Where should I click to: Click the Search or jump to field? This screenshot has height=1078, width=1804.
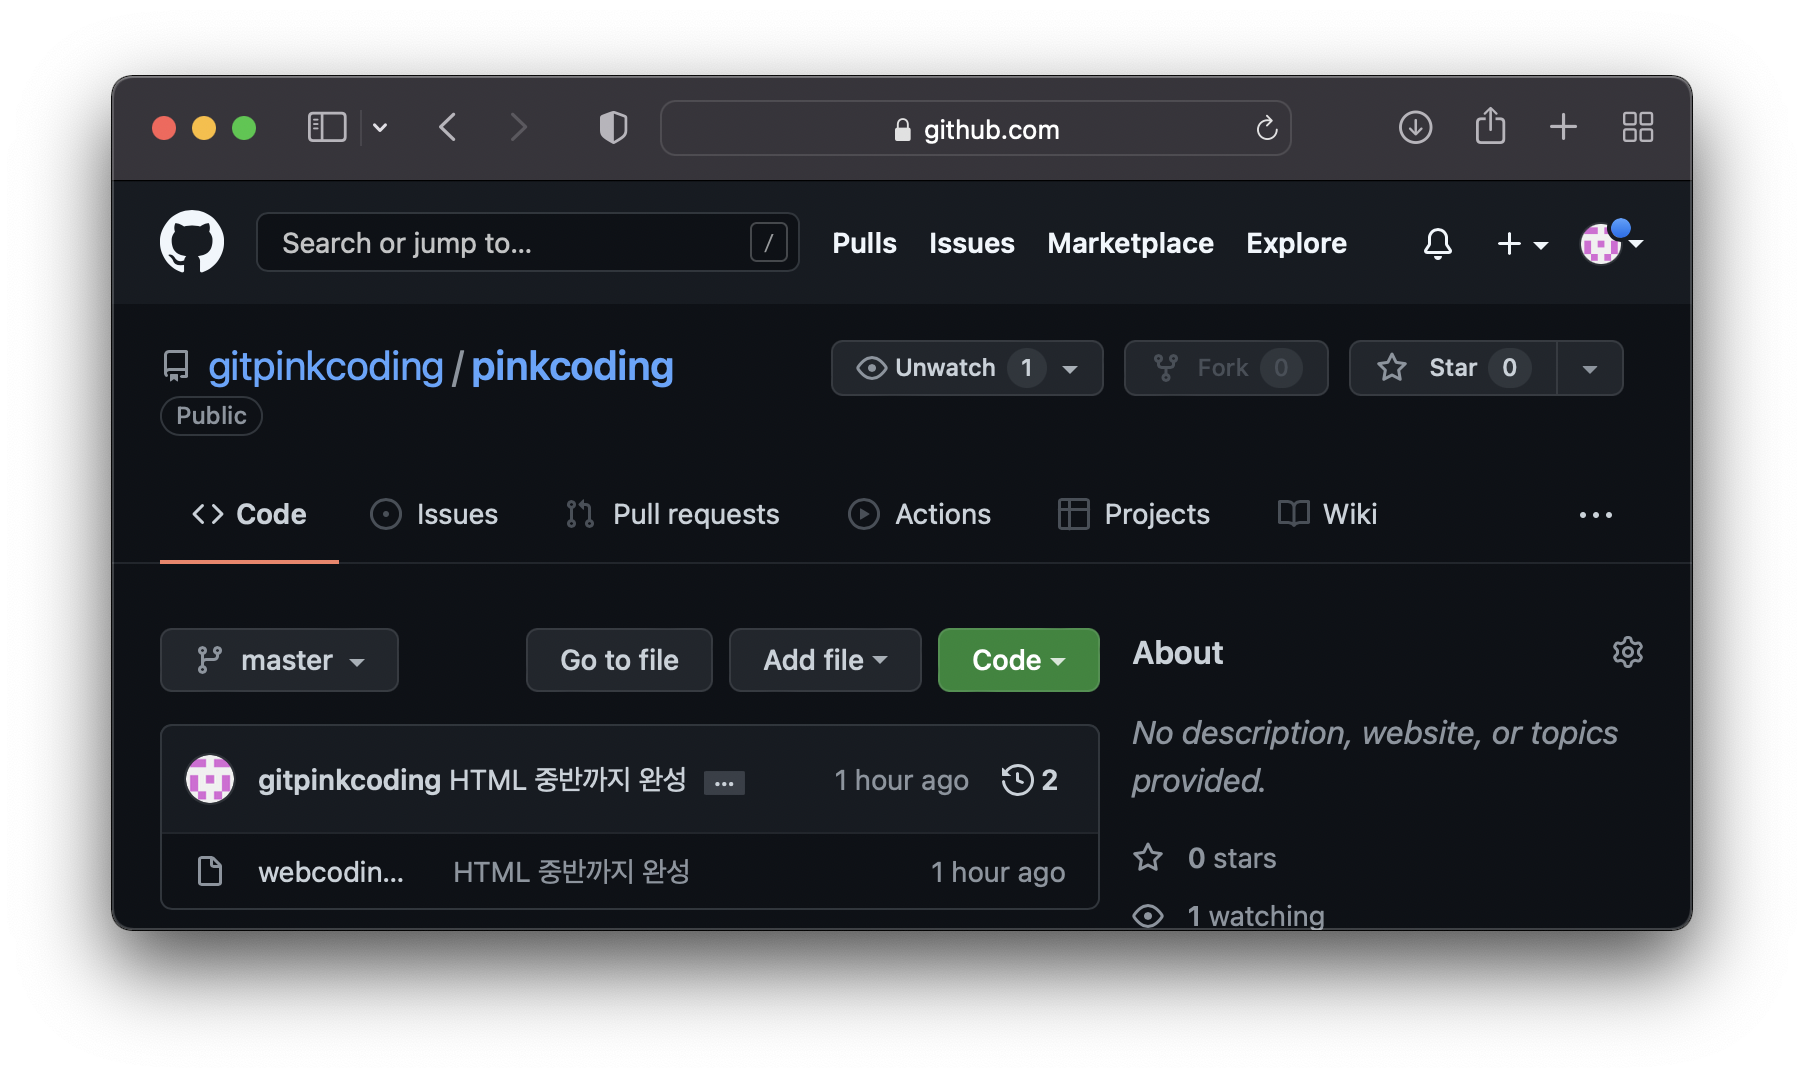coord(528,242)
